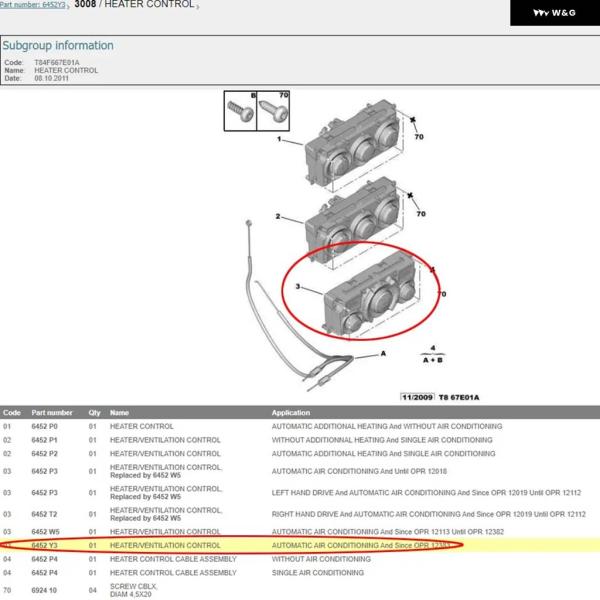Click the W&G logo in the header
Viewport: 600px width, 600px height.
coord(554,13)
